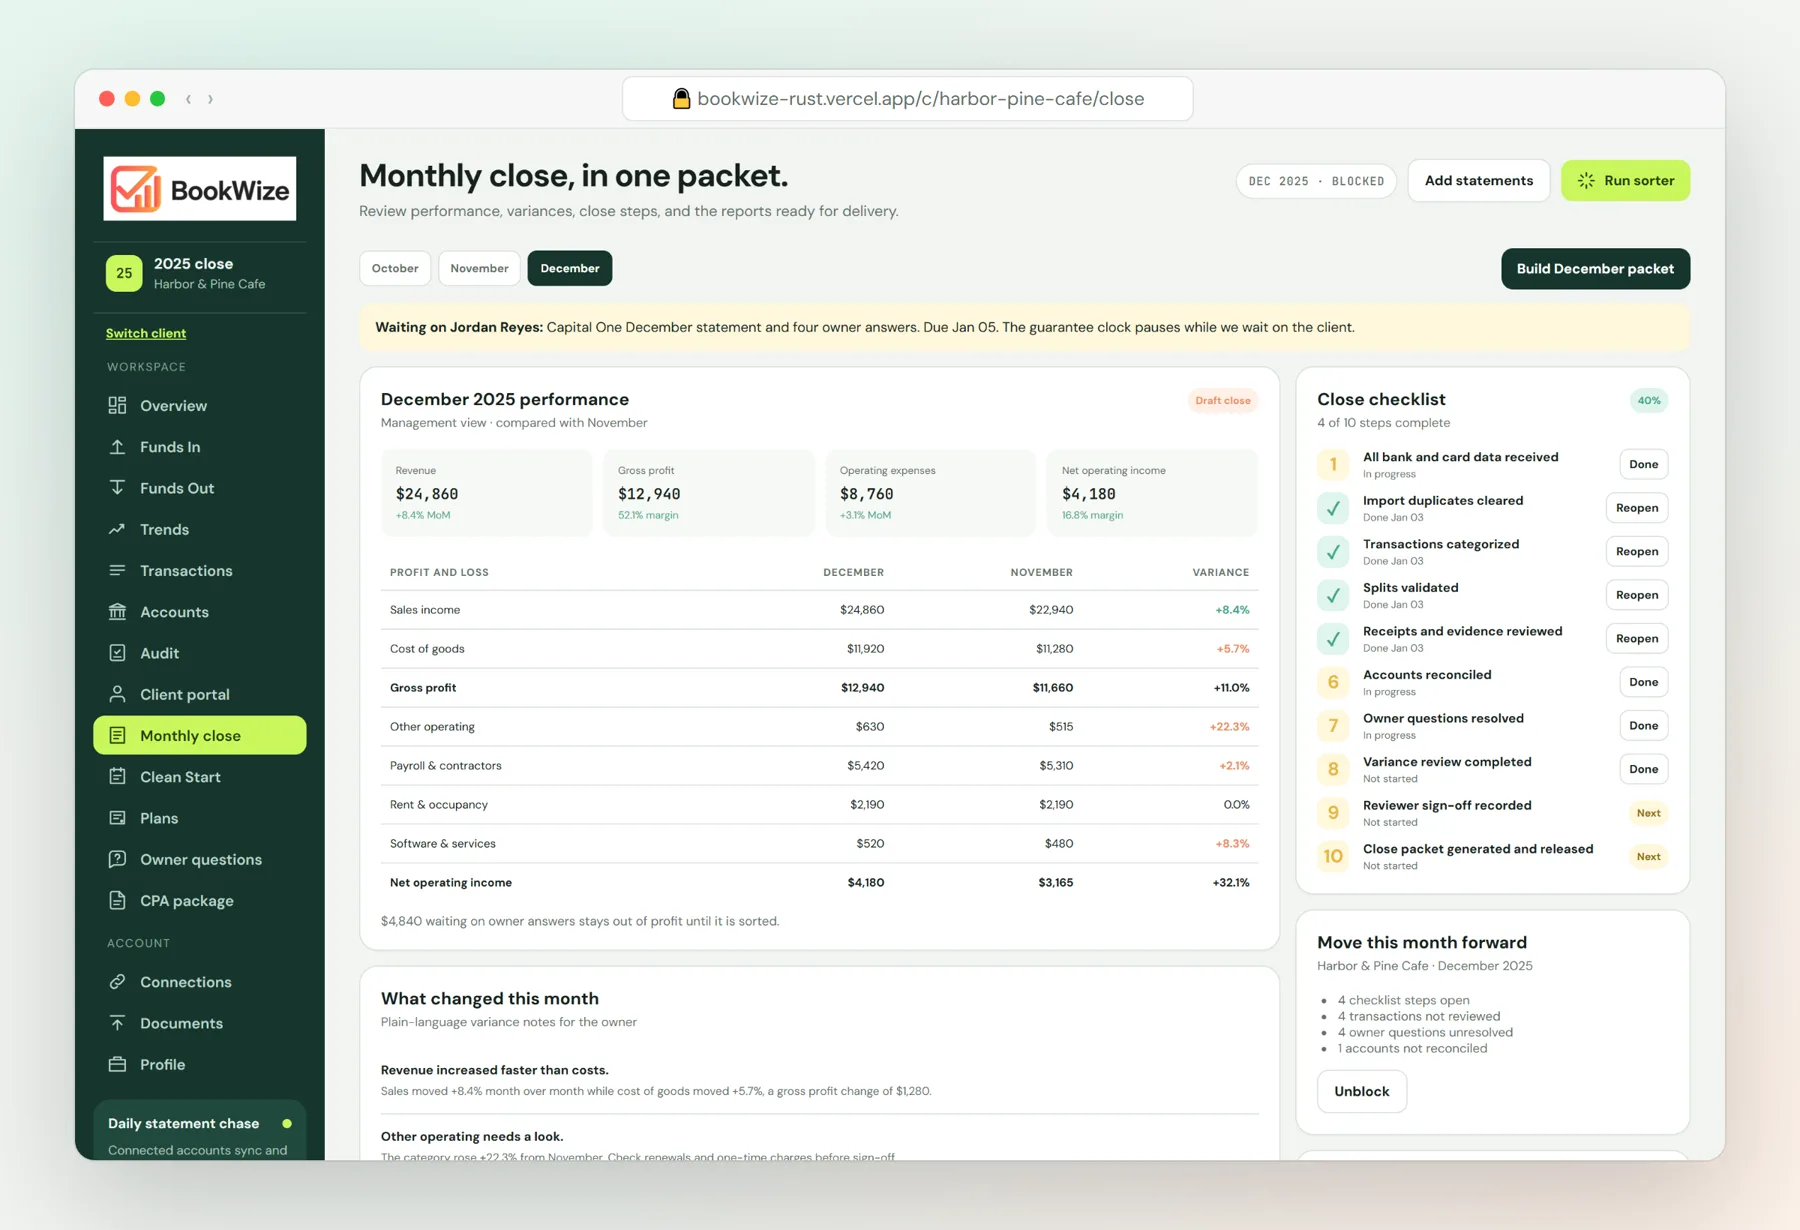Image resolution: width=1800 pixels, height=1230 pixels.
Task: Click the Switch client link
Action: point(146,333)
